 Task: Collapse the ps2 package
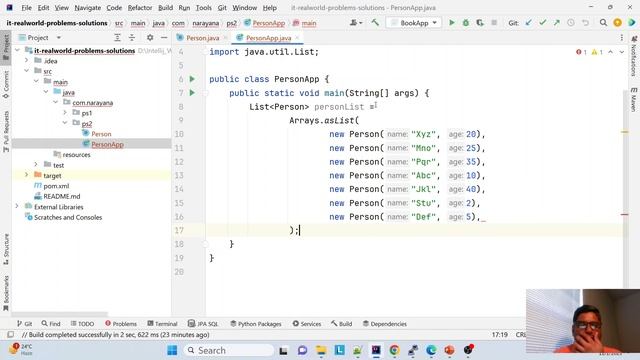coord(65,123)
